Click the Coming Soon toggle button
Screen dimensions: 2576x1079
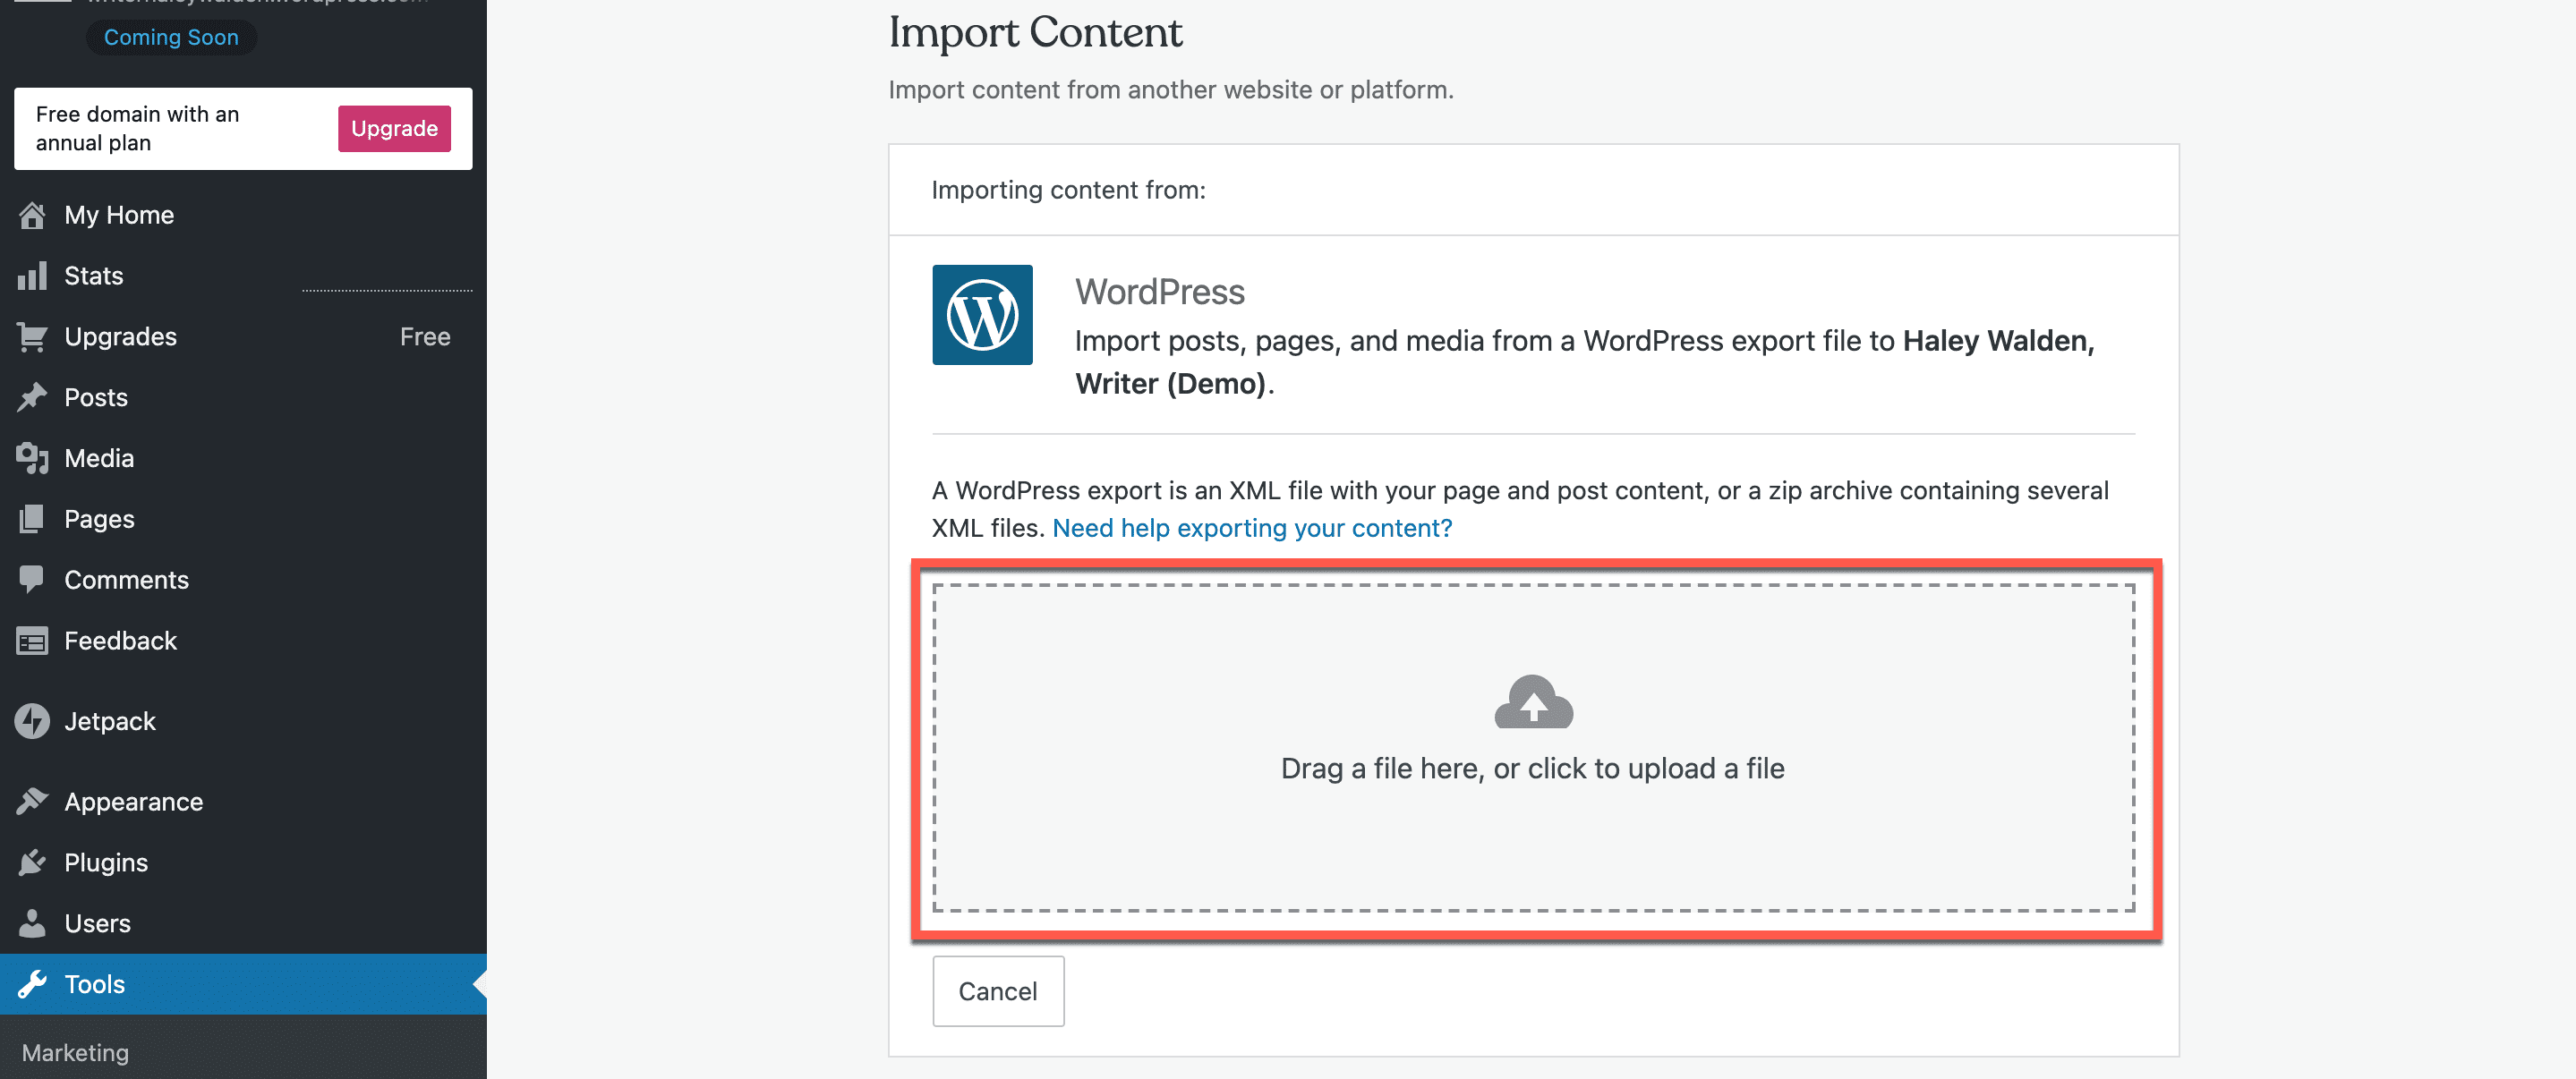173,36
